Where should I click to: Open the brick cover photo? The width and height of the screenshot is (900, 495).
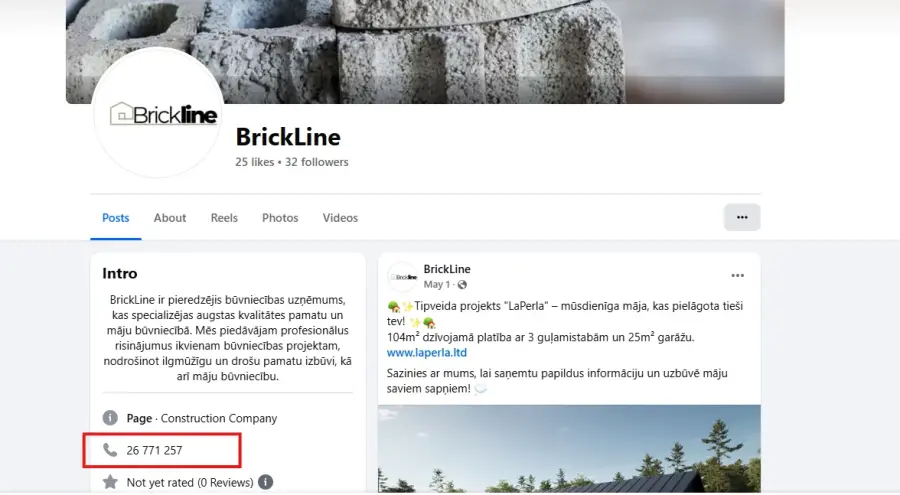tap(425, 52)
